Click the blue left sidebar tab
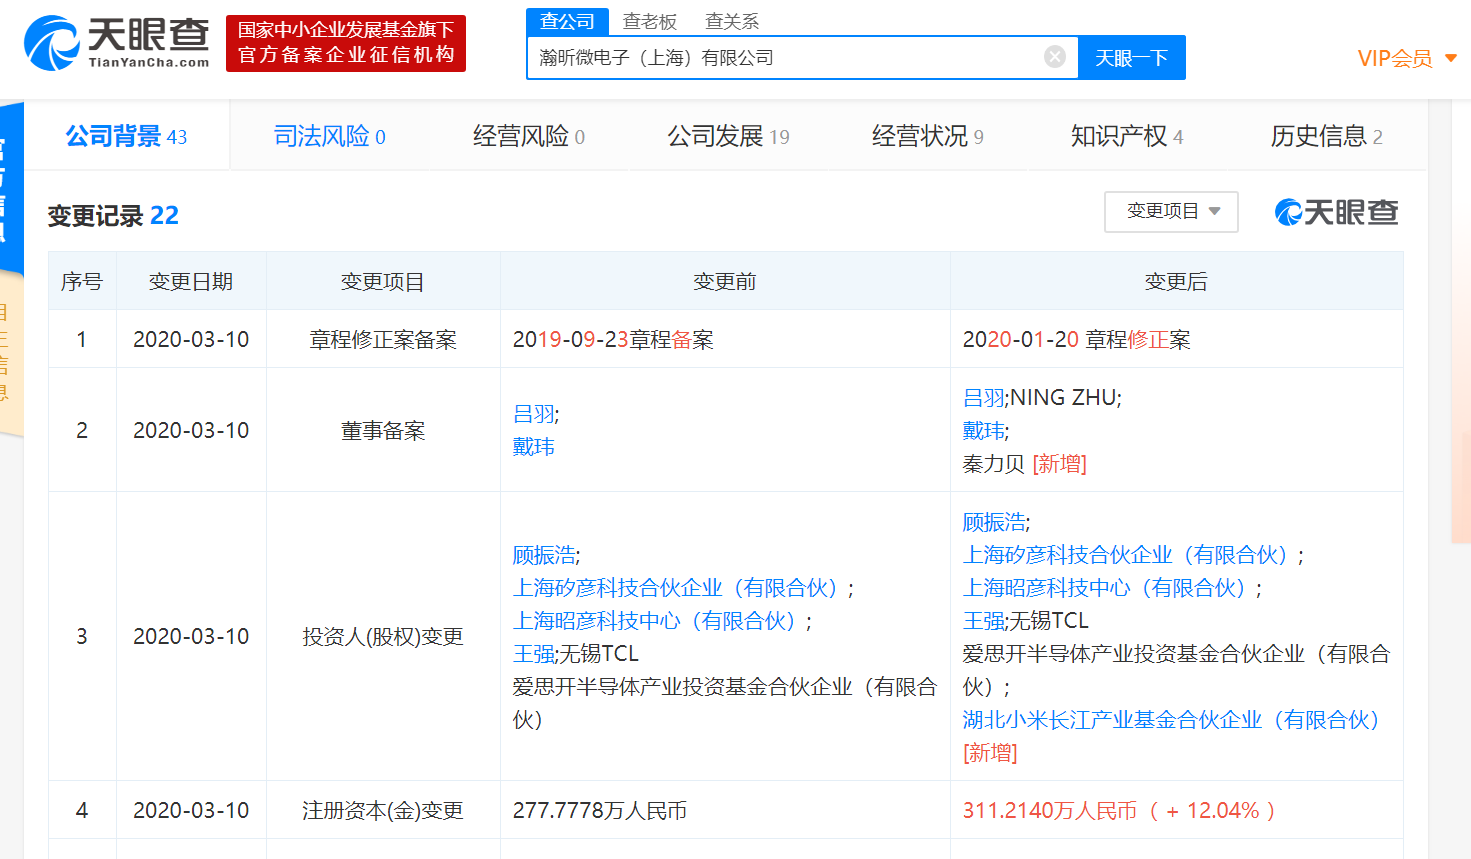This screenshot has width=1471, height=859. click(x=10, y=190)
